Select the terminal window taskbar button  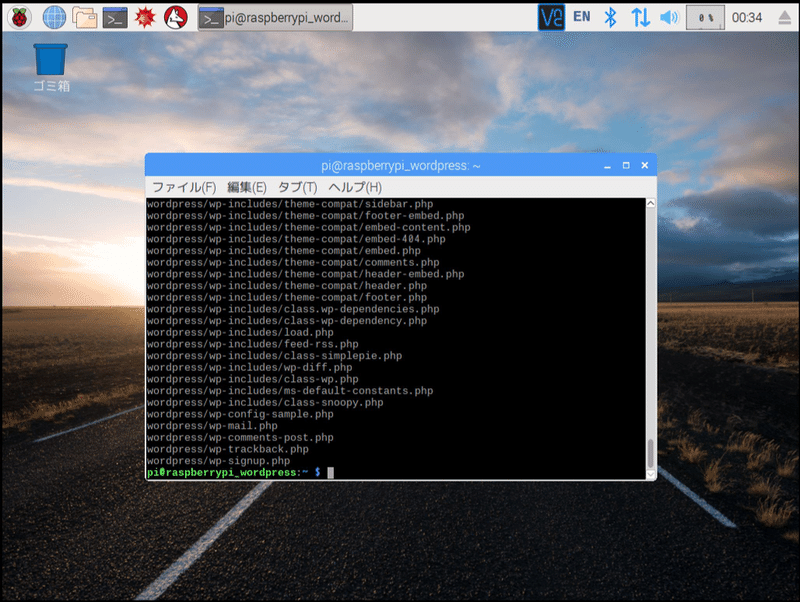tap(276, 18)
